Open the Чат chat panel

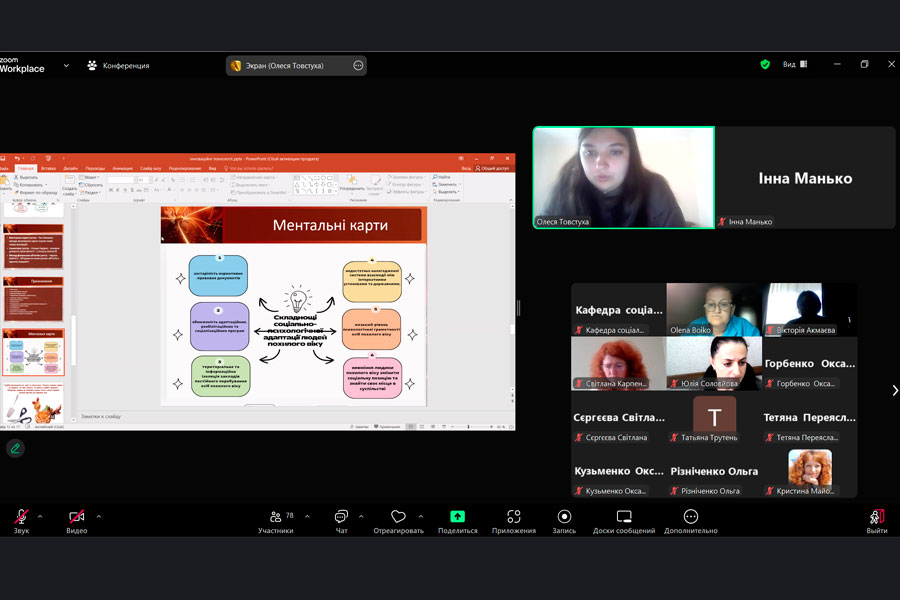[x=342, y=521]
